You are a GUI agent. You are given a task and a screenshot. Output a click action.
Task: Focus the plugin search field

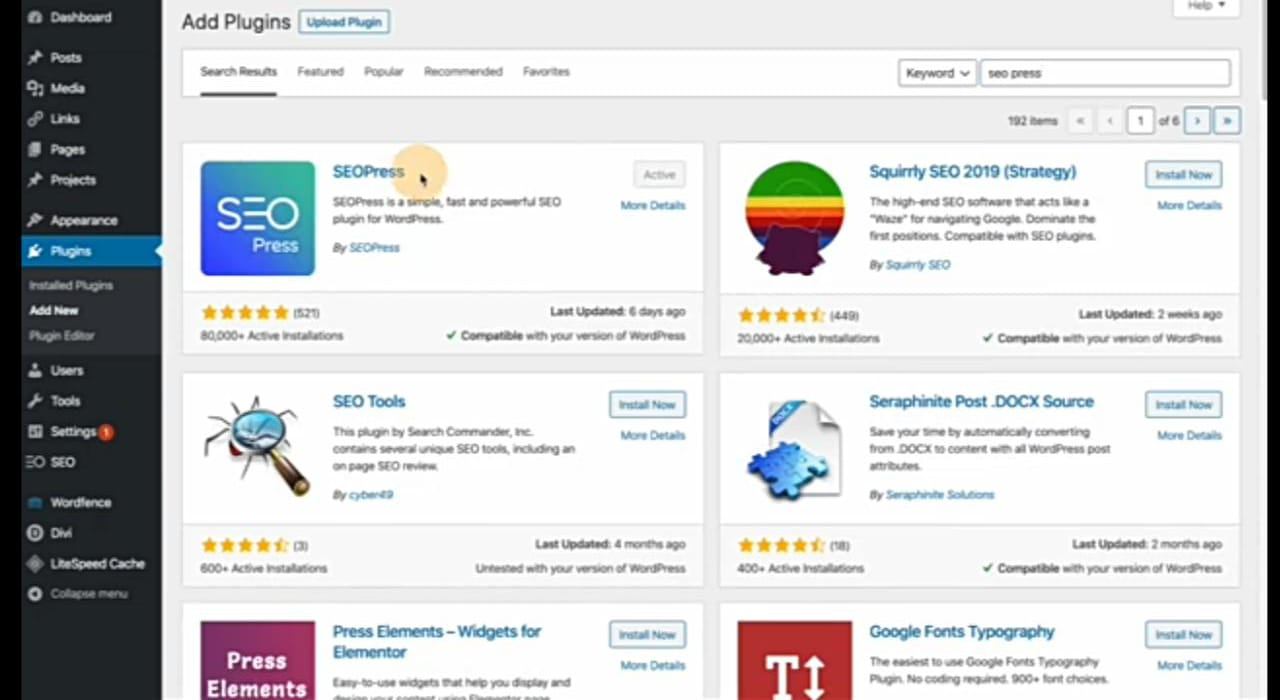point(1105,73)
